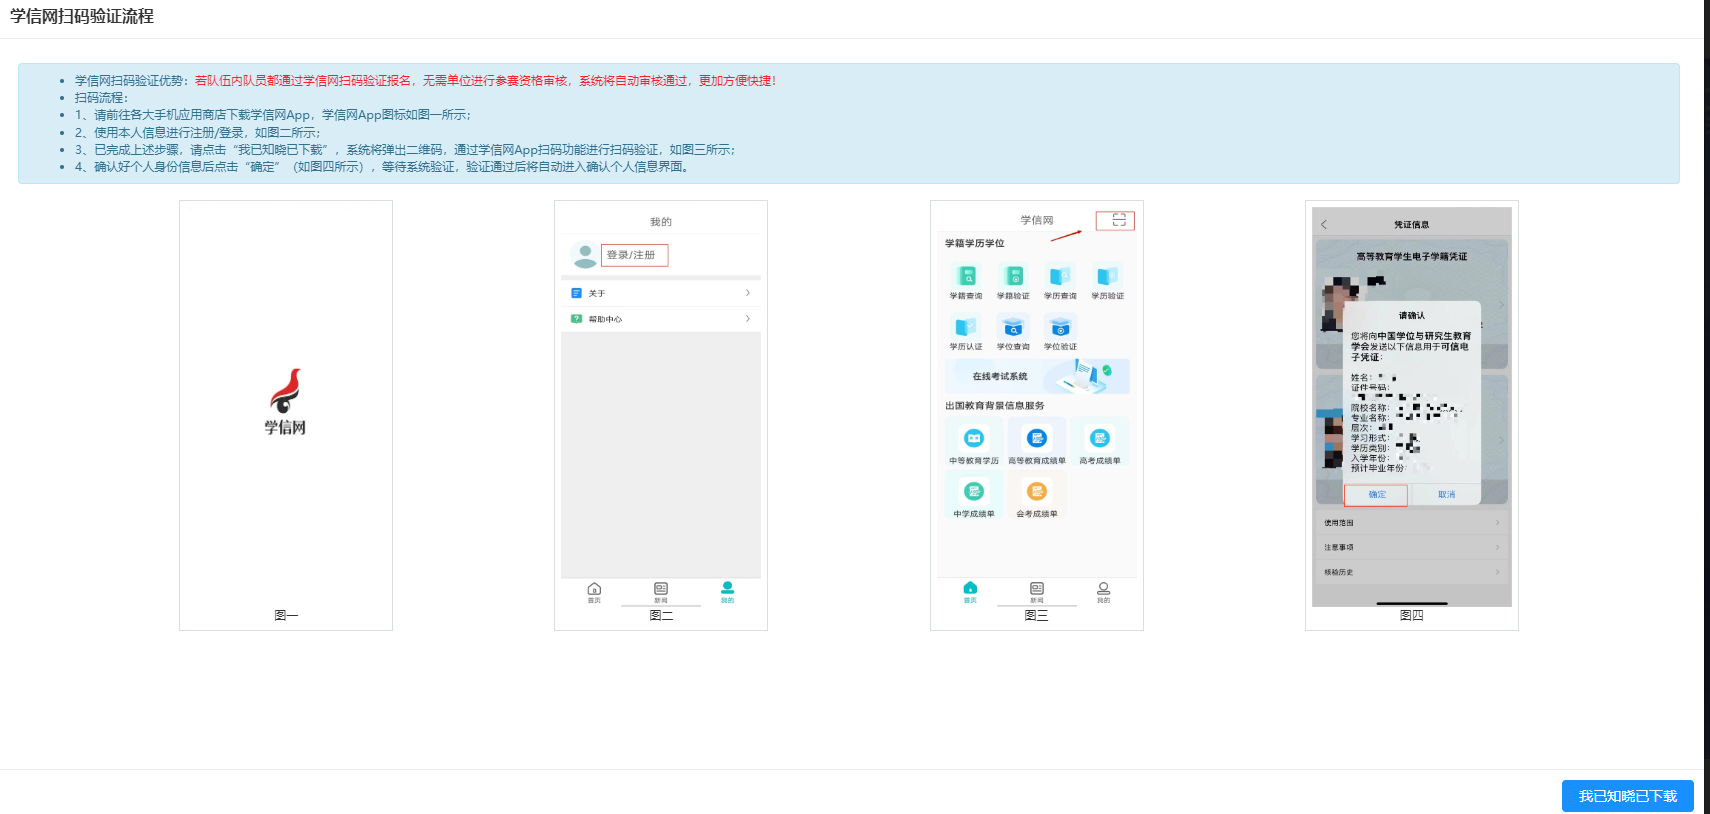The image size is (1710, 814).
Task: Click the 学历验证 icon in 图三
Action: pyautogui.click(x=1107, y=276)
